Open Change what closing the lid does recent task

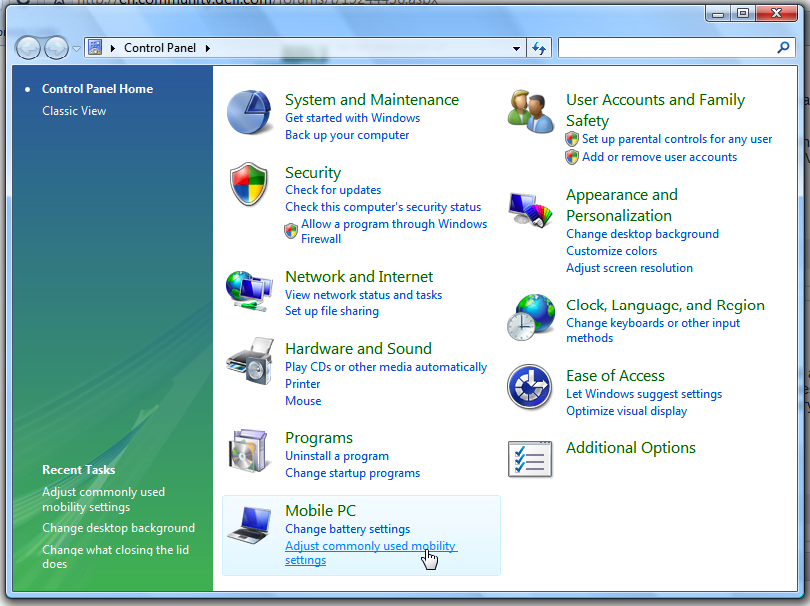pyautogui.click(x=116, y=557)
